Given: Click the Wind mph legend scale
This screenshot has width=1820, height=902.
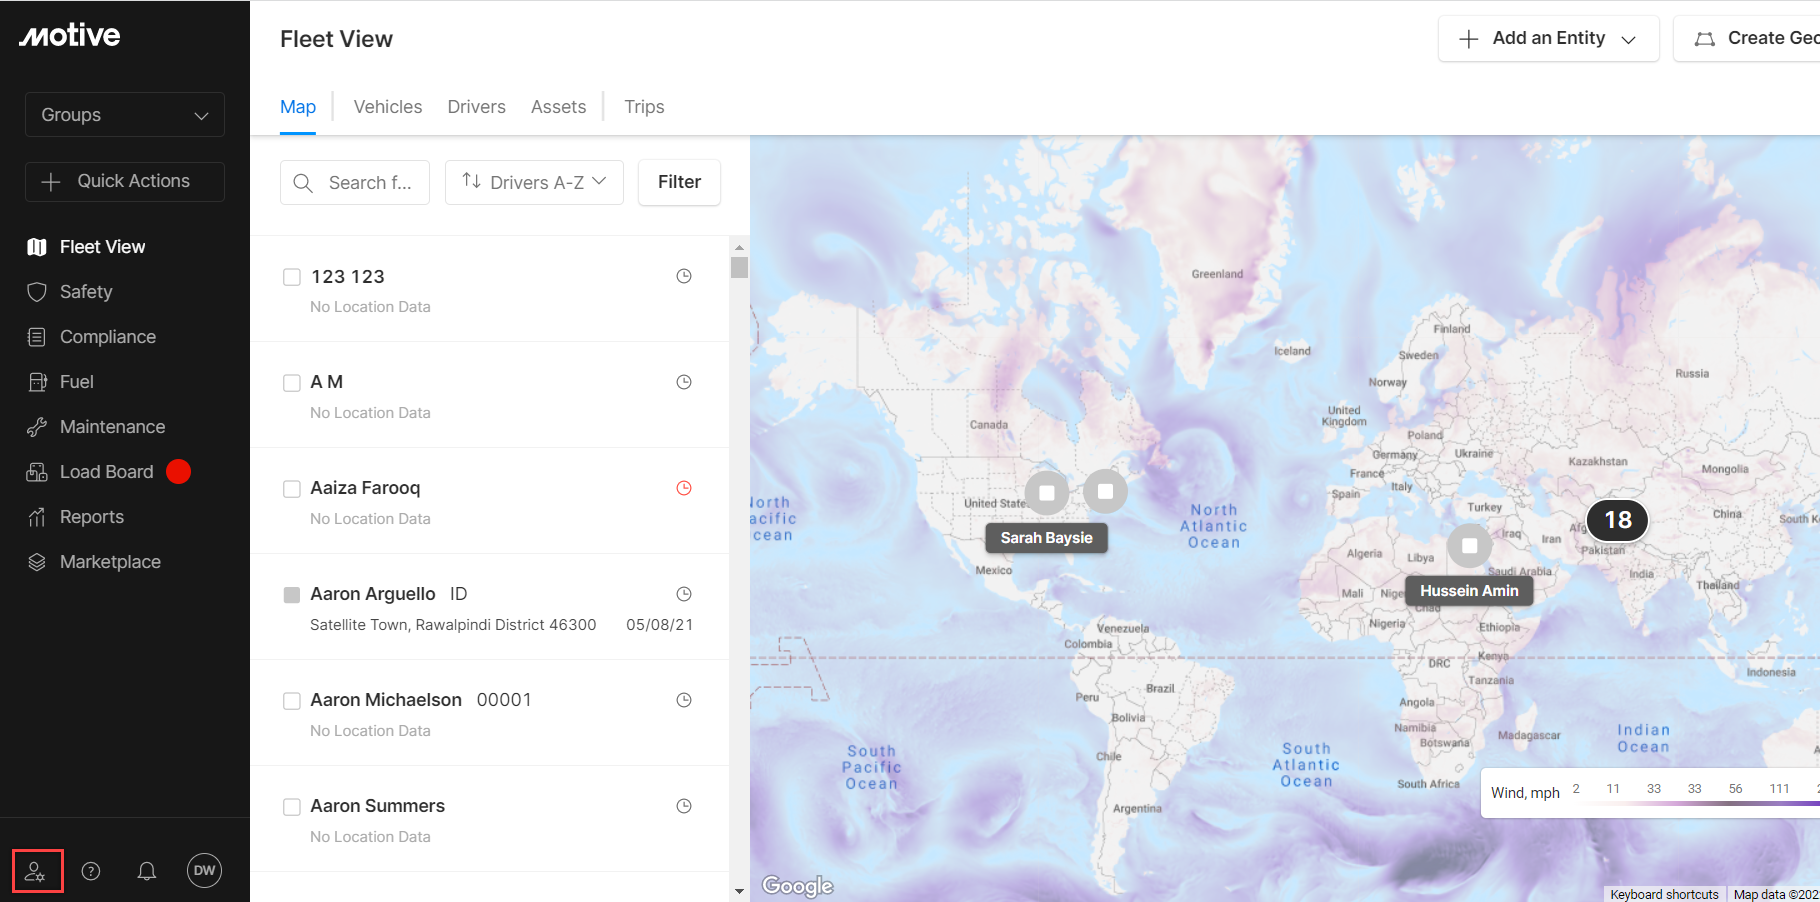Looking at the screenshot, I should 1651,792.
